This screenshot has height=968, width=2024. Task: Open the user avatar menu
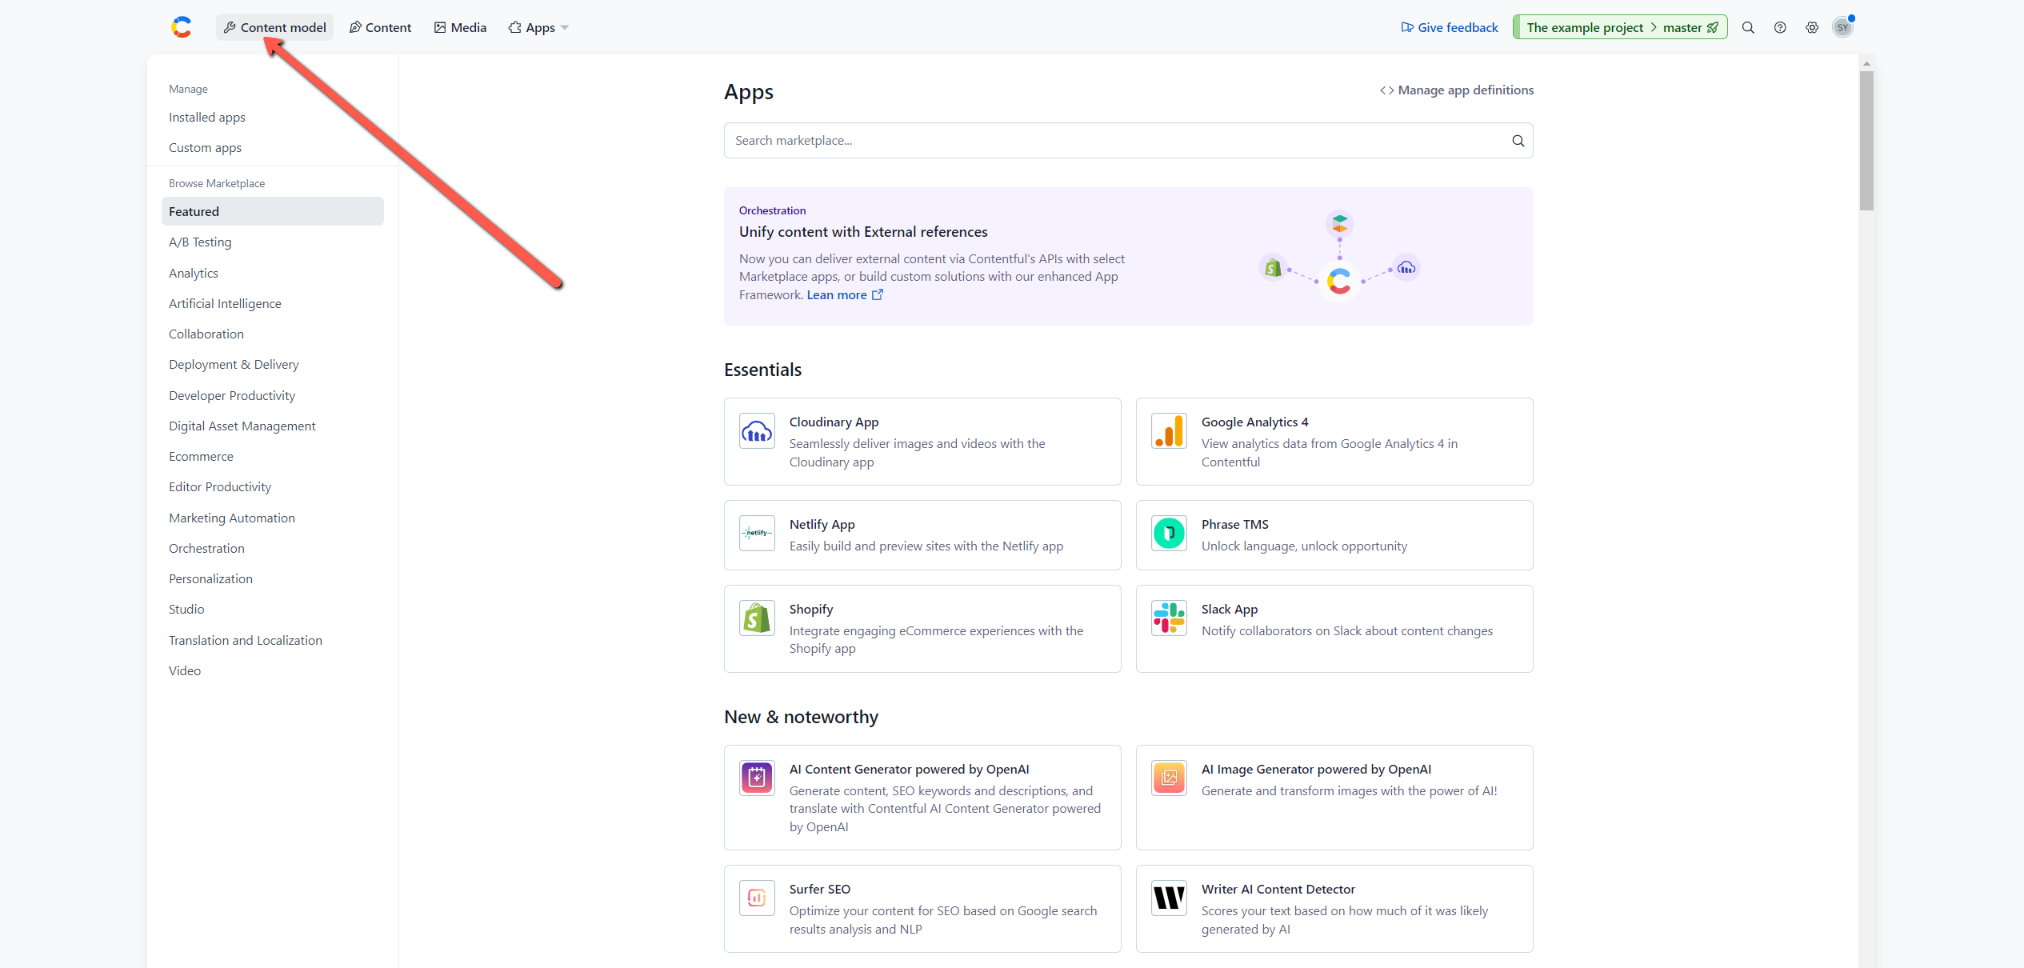pos(1843,27)
